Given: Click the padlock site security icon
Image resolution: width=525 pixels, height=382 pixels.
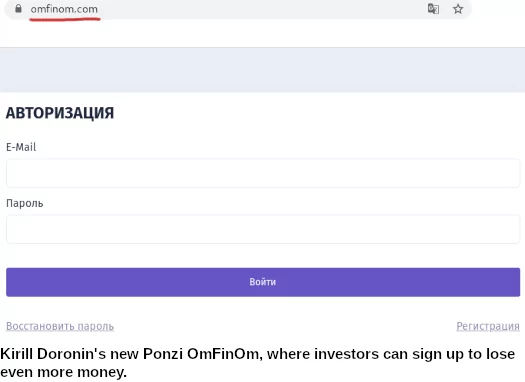Looking at the screenshot, I should click(x=18, y=8).
